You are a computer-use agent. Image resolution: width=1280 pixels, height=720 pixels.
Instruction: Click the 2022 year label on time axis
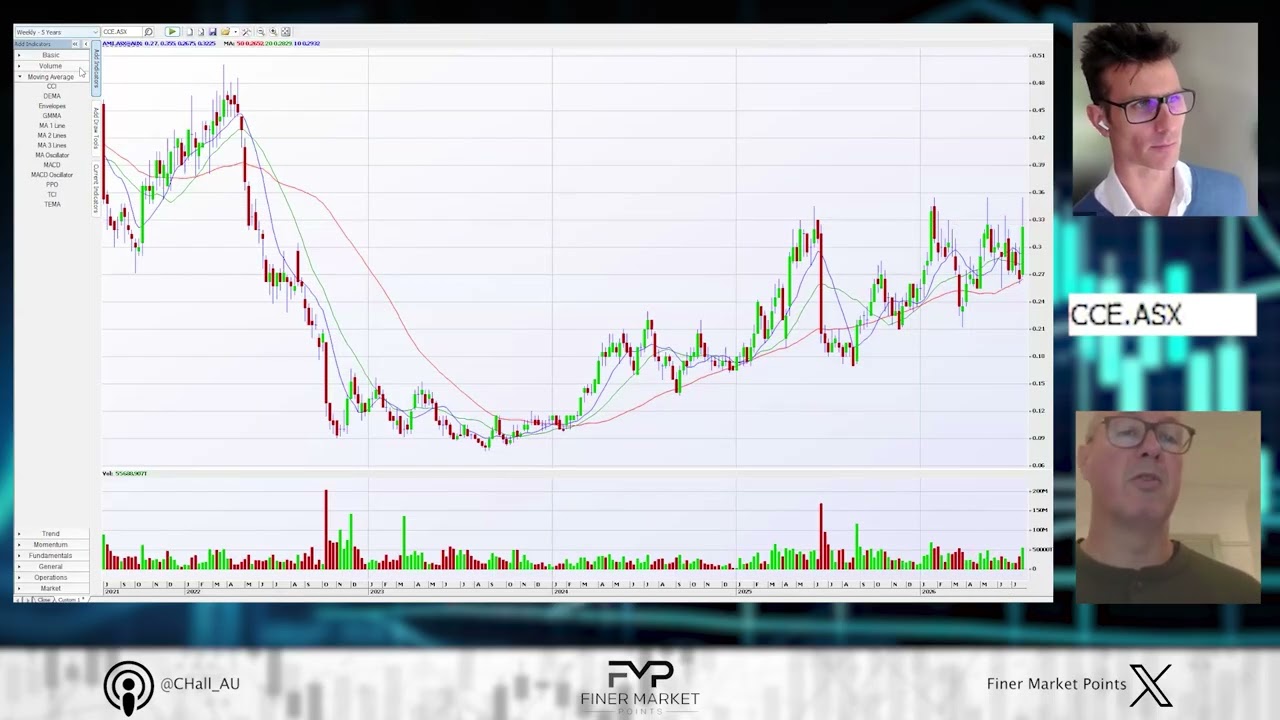coord(193,592)
